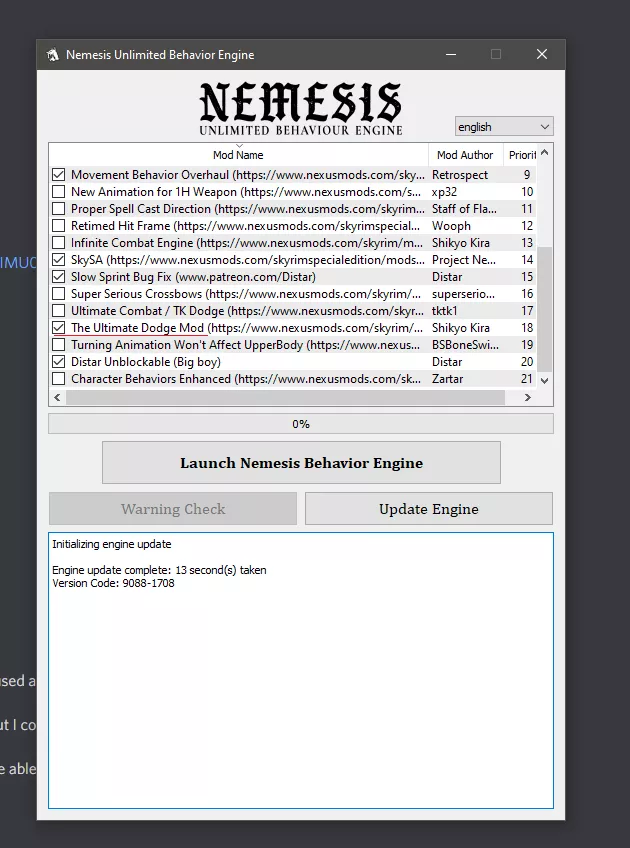
Task: Click author name Shikyo Kira on priority 13 row
Action: [461, 243]
